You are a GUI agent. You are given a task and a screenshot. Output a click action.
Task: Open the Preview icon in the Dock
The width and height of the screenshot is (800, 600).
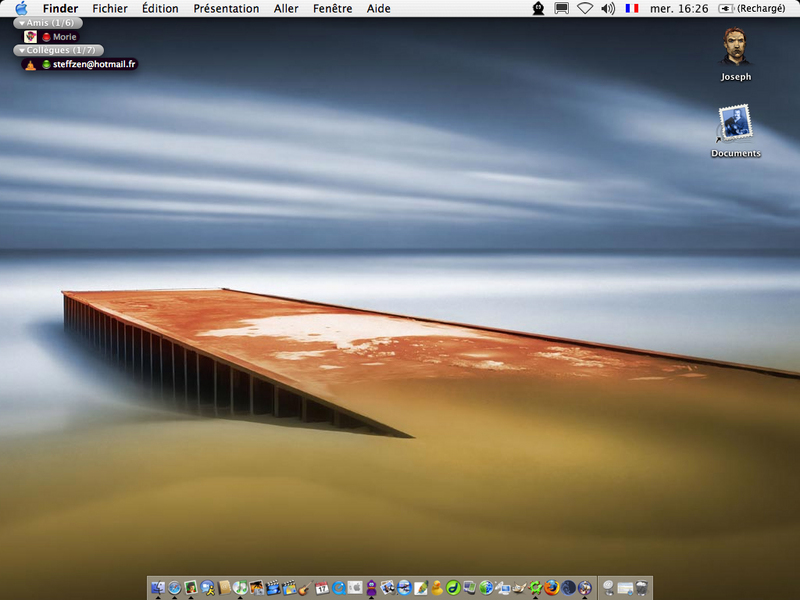coord(387,588)
